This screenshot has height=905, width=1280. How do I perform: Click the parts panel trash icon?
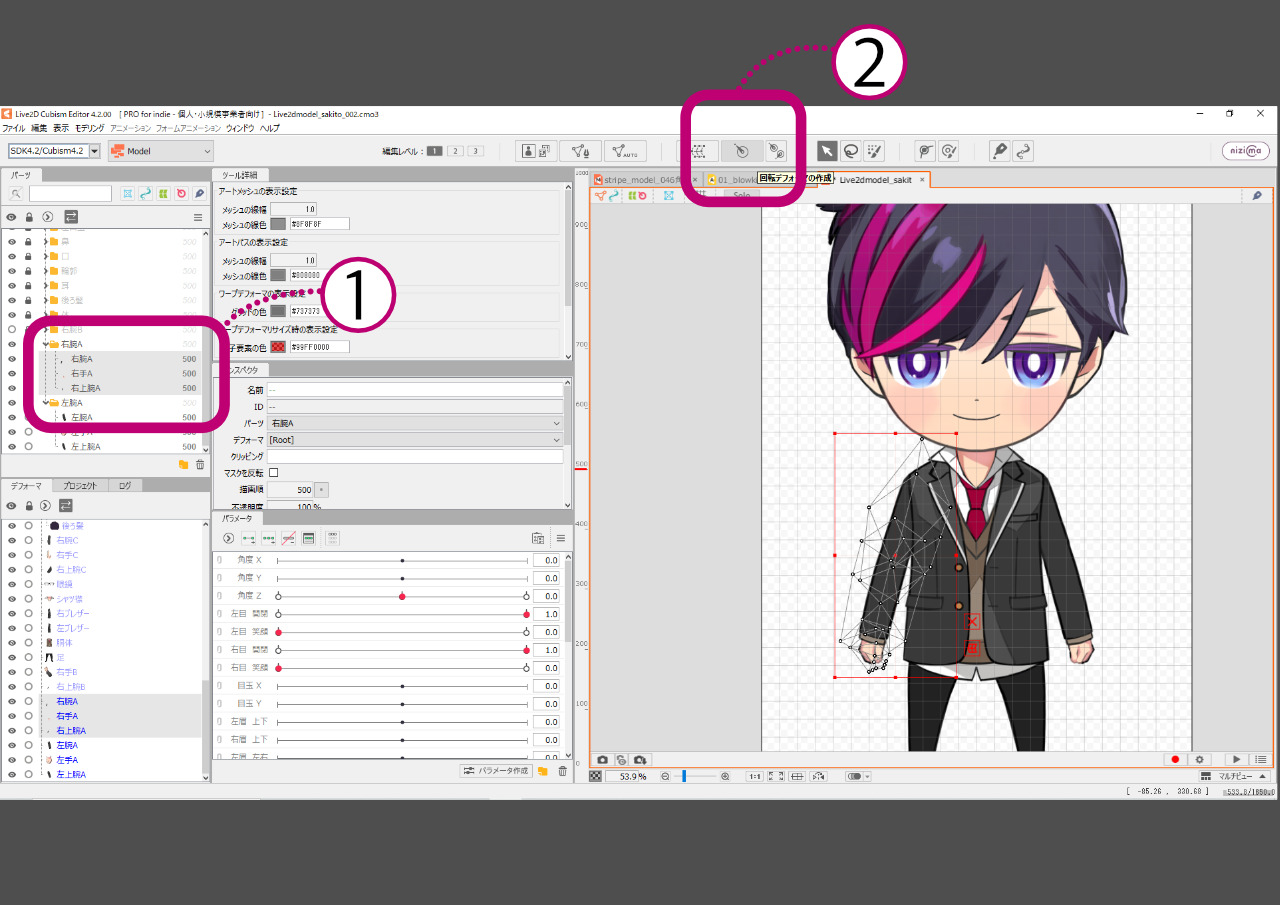(x=200, y=464)
